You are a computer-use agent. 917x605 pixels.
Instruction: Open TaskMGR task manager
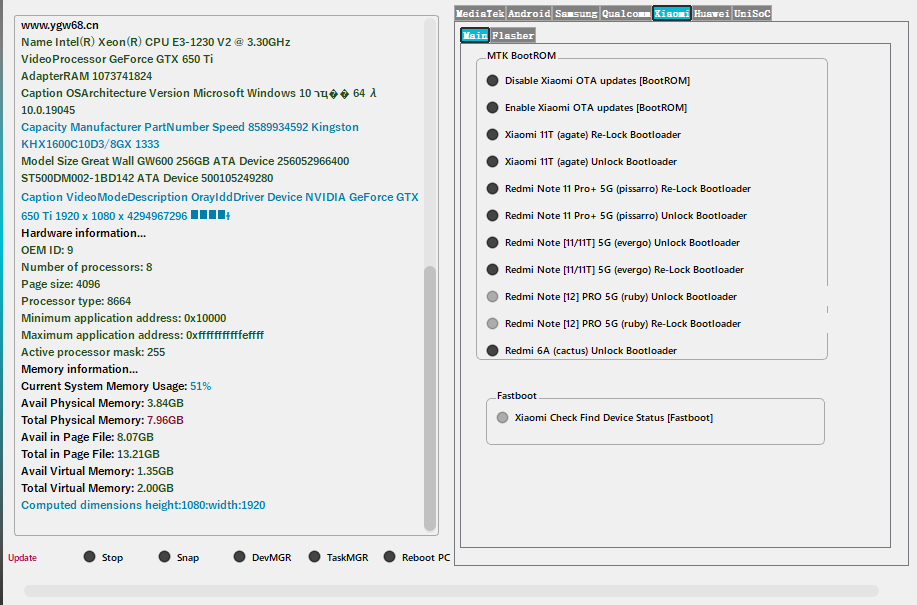pos(339,557)
